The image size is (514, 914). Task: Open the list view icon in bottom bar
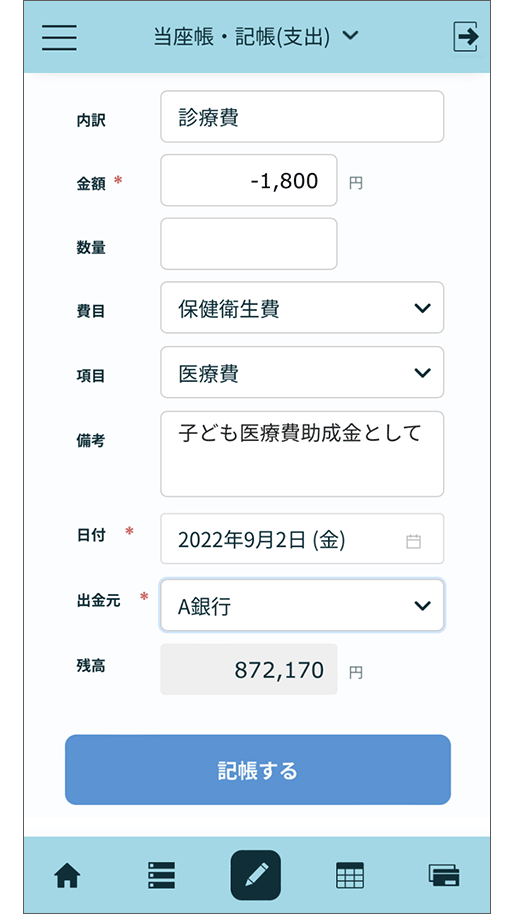coord(161,876)
